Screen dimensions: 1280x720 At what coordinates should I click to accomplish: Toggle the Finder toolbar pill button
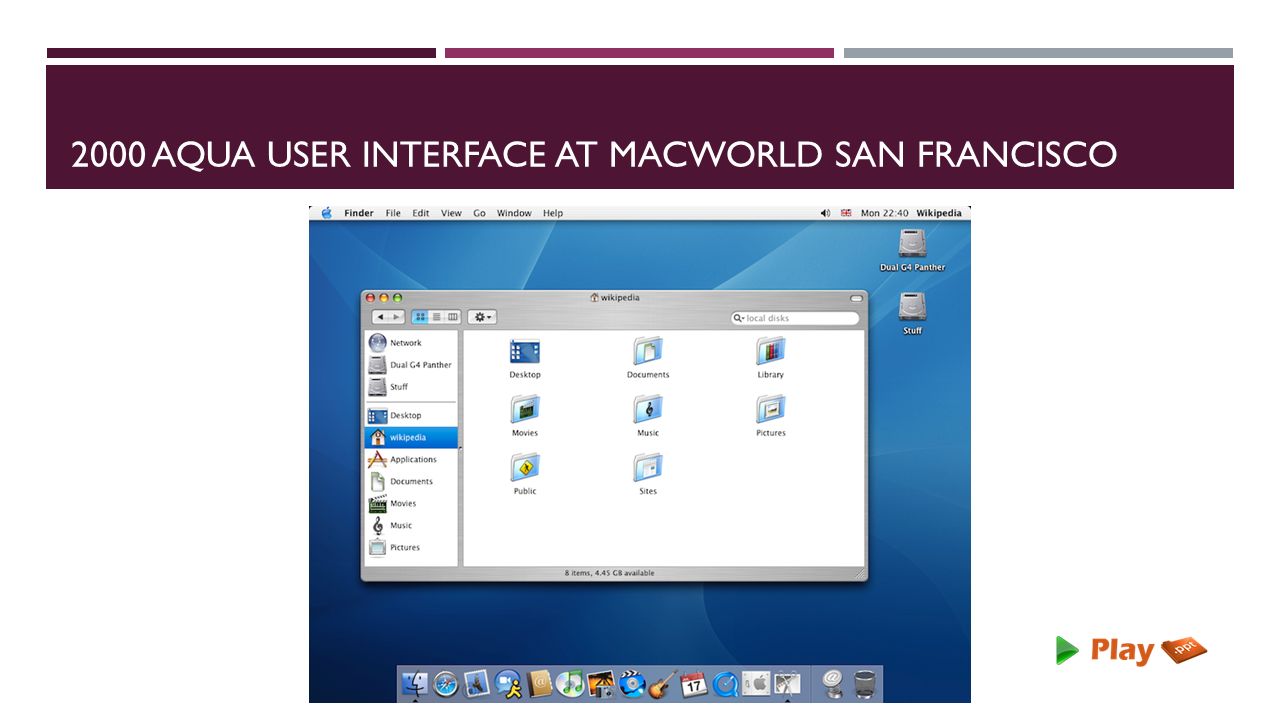pyautogui.click(x=856, y=298)
